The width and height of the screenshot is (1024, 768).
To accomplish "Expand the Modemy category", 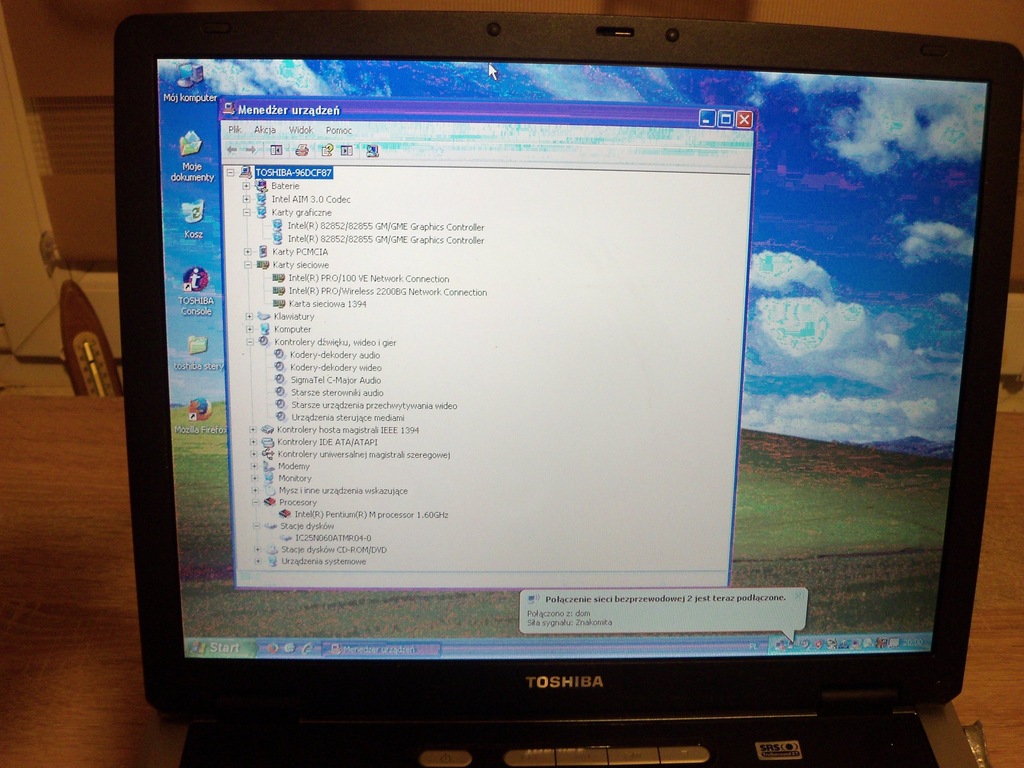I will 253,466.
